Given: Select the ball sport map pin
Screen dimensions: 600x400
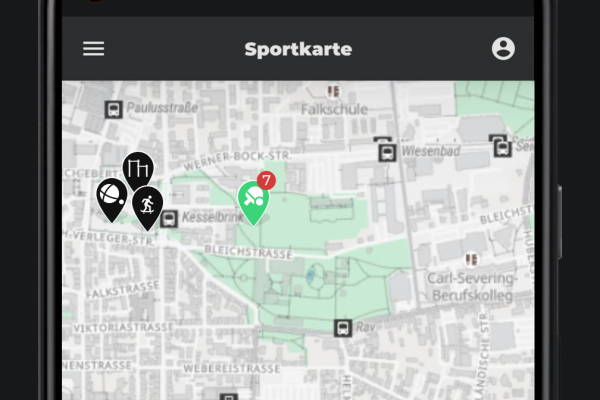Looking at the screenshot, I should (x=112, y=200).
